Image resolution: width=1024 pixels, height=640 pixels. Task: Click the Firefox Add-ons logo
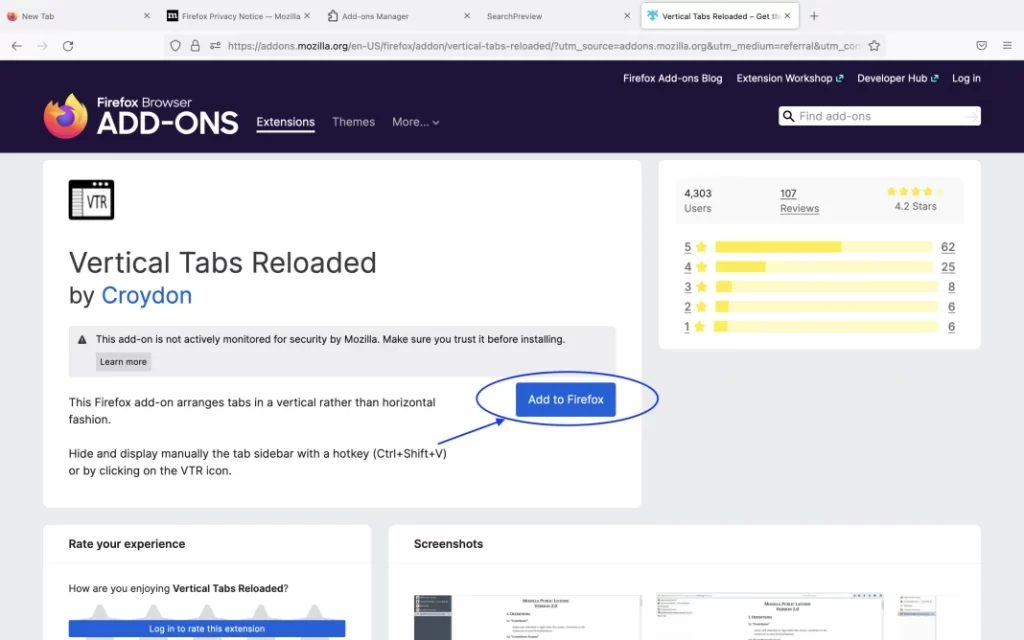point(140,116)
